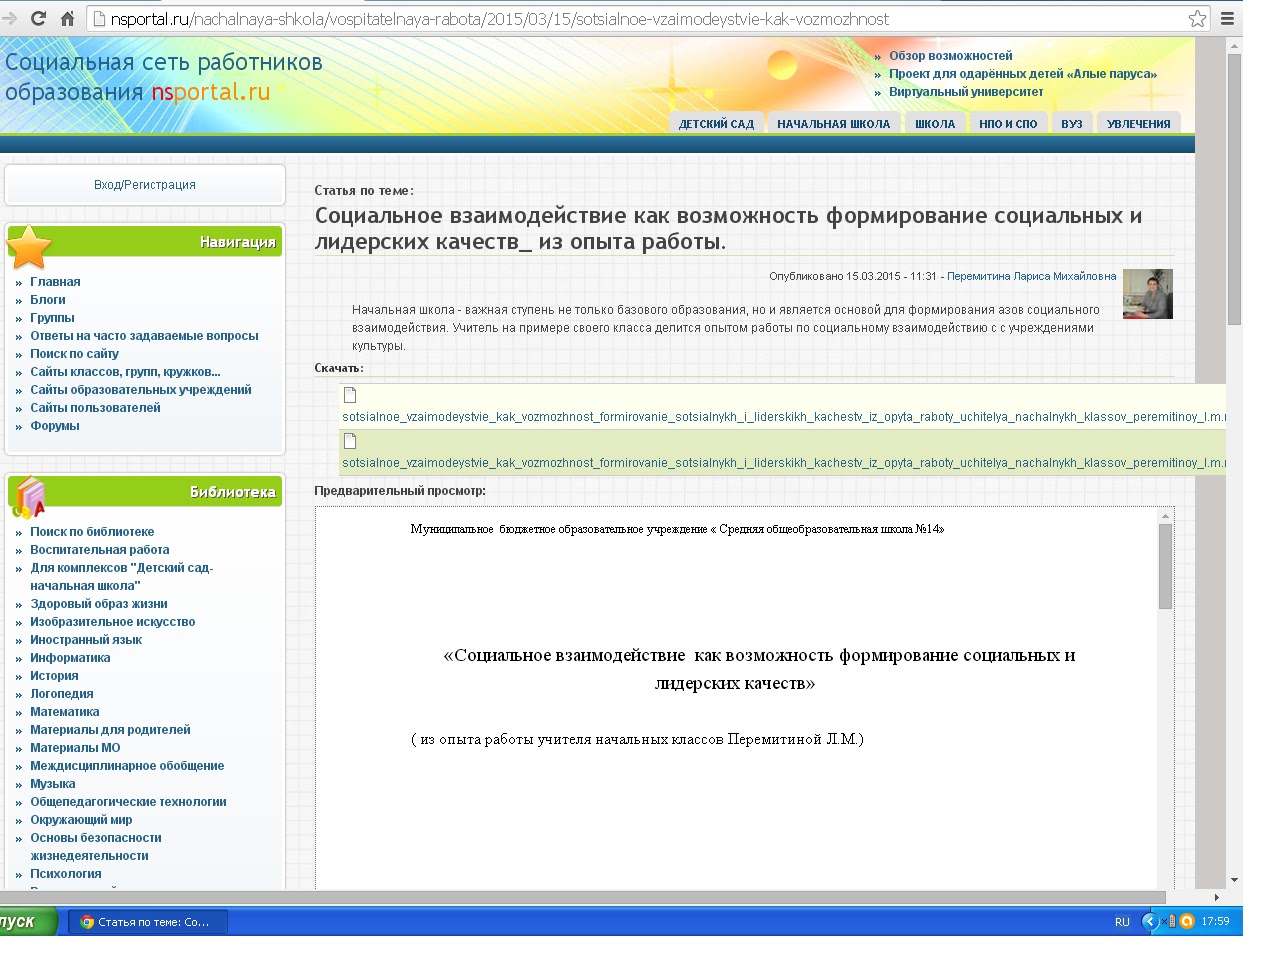Open Форумы in navigation
1280x960 pixels.
pos(55,426)
